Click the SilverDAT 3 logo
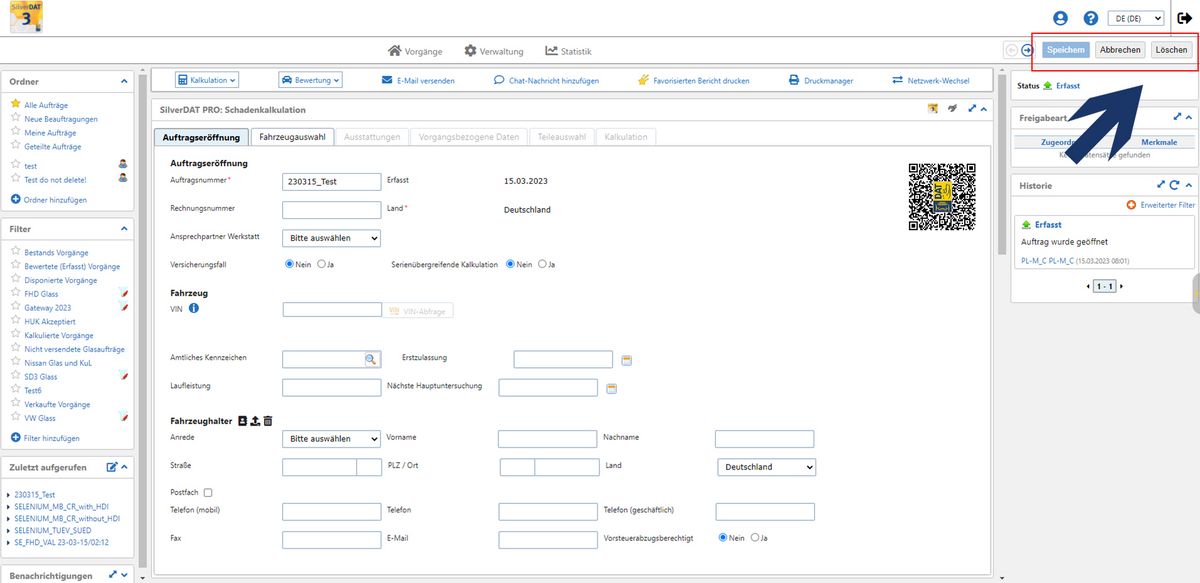The height and width of the screenshot is (583, 1200). [x=27, y=19]
